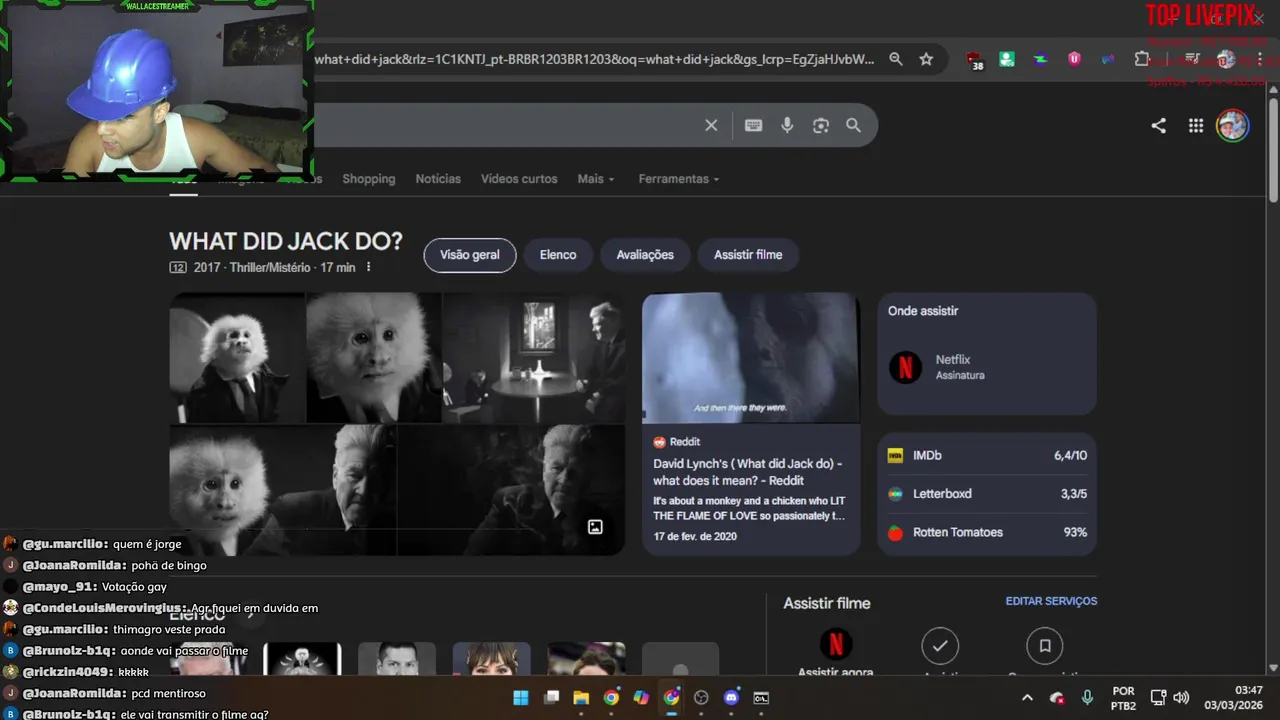Viewport: 1280px width, 720px height.
Task: Open the Rotten Tomatoes 93% rating
Action: tap(987, 532)
